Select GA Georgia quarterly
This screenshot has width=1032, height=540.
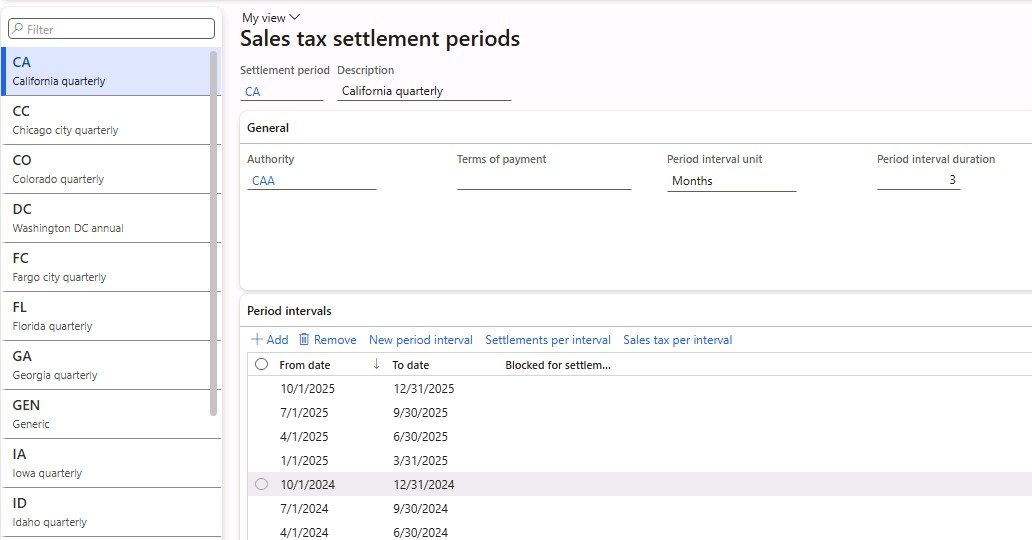pyautogui.click(x=107, y=365)
